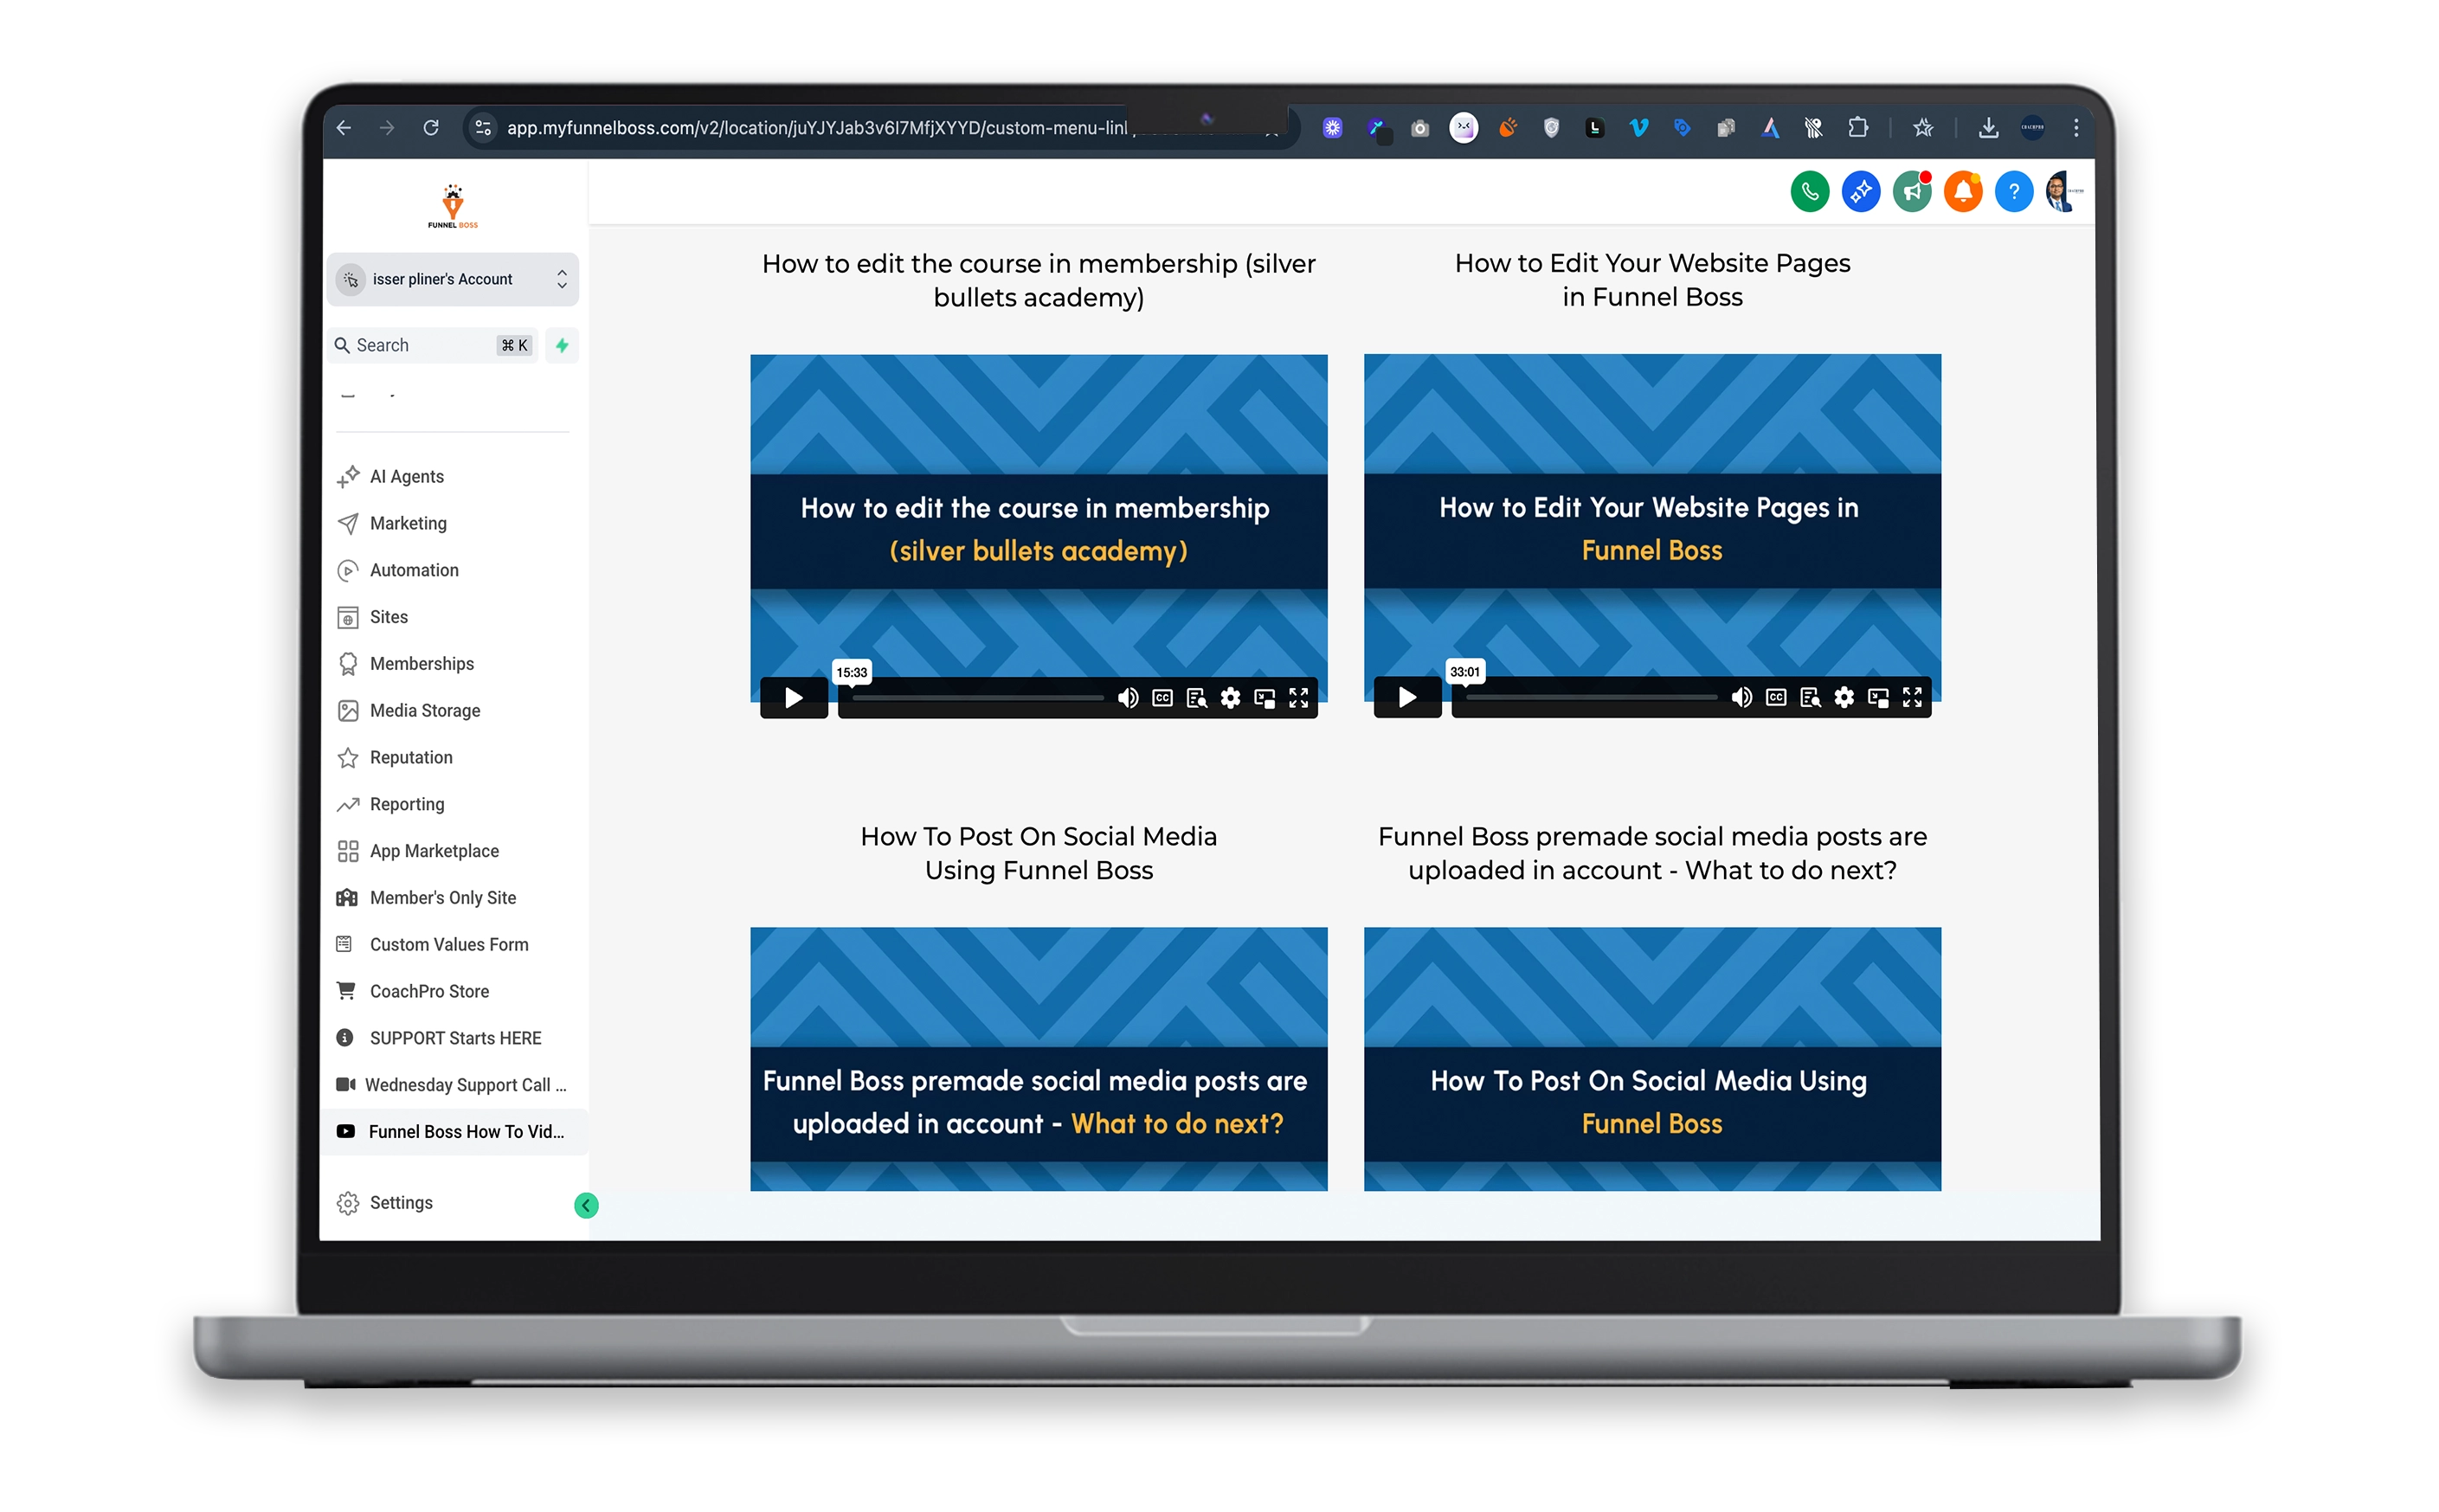Open the premade social media posts video thumbnail
2439x1512 pixels.
[1038, 1058]
